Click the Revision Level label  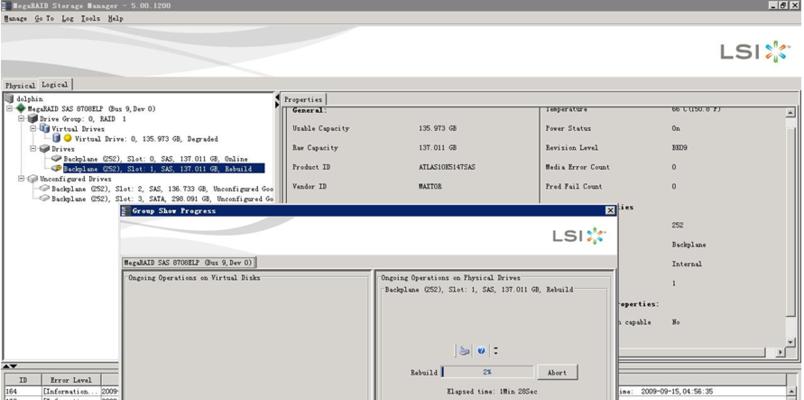pyautogui.click(x=570, y=148)
